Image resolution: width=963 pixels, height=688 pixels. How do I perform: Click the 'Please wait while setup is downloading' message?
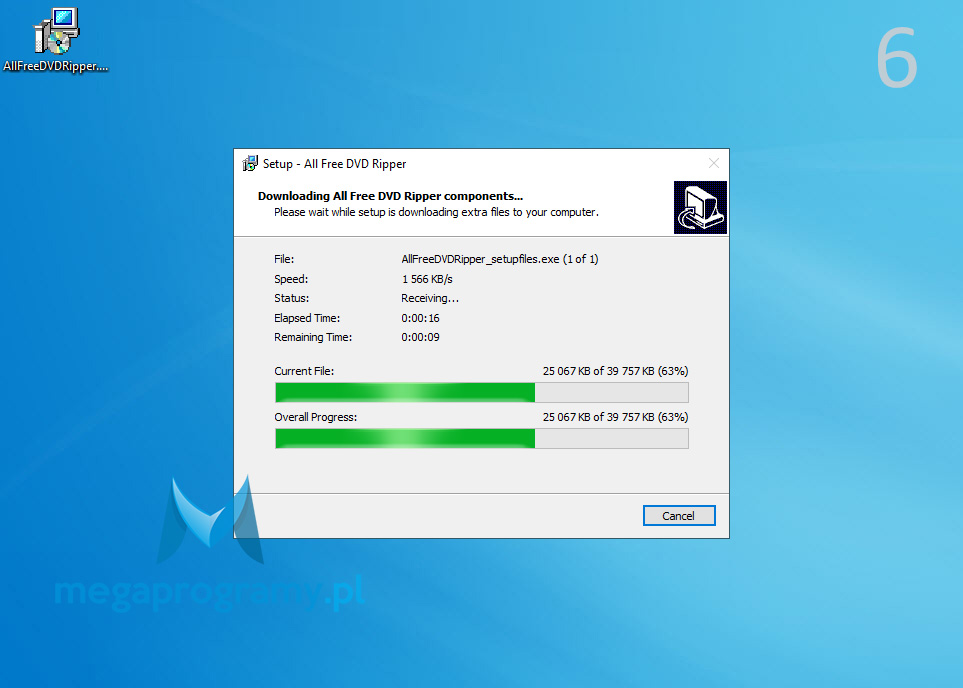pos(436,212)
